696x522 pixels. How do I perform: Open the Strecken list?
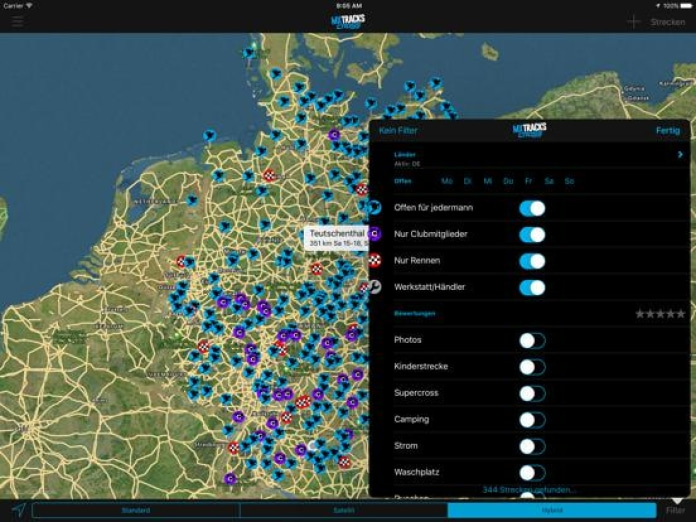coord(668,22)
